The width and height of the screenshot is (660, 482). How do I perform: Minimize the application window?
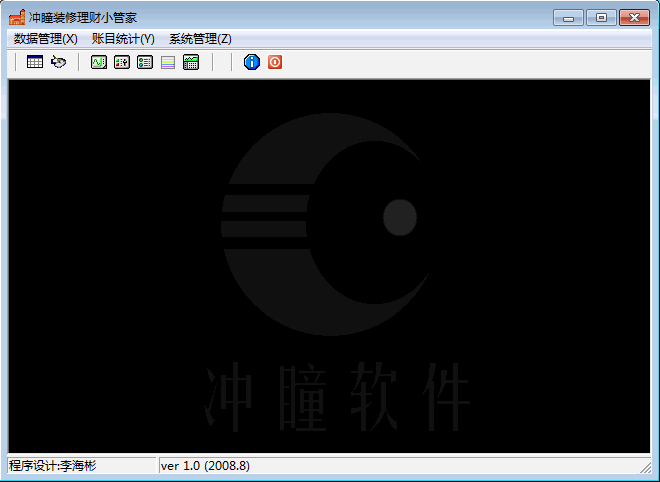coord(568,18)
